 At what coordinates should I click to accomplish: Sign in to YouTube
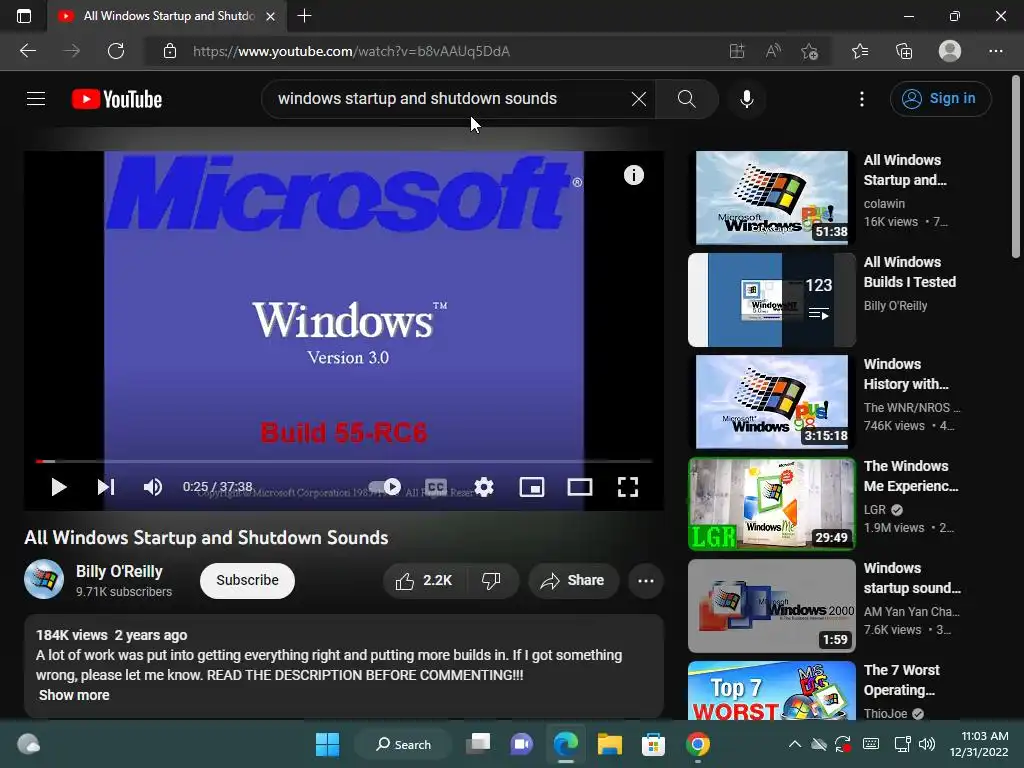click(x=940, y=99)
